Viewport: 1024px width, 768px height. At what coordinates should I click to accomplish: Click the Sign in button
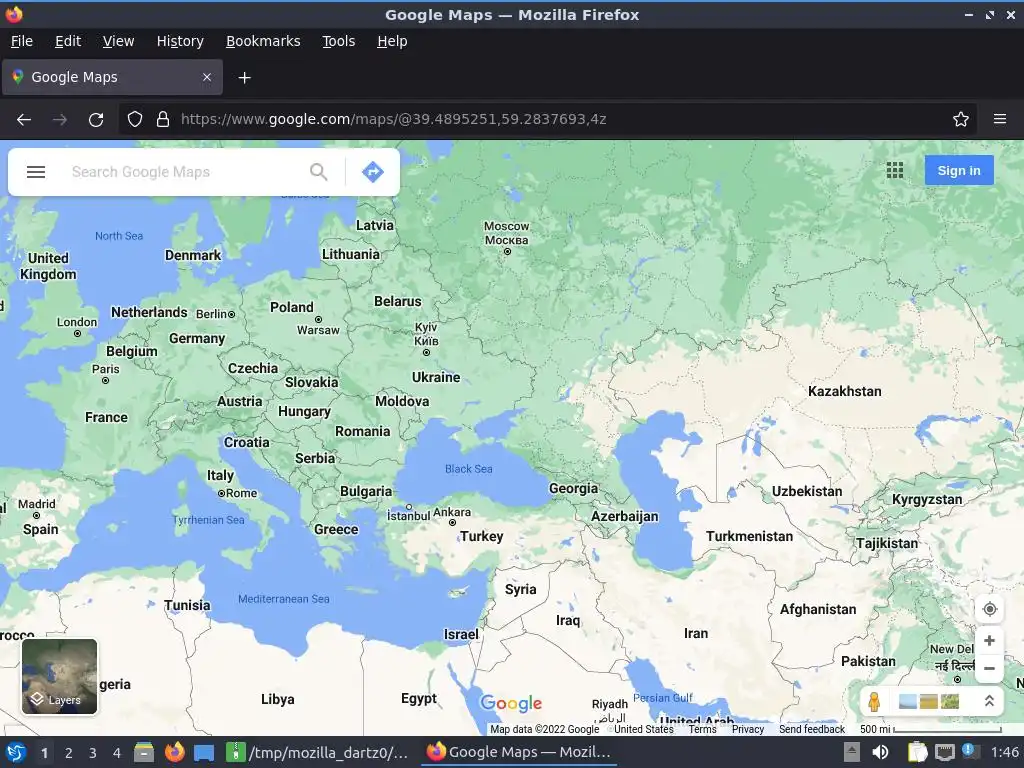pos(959,170)
